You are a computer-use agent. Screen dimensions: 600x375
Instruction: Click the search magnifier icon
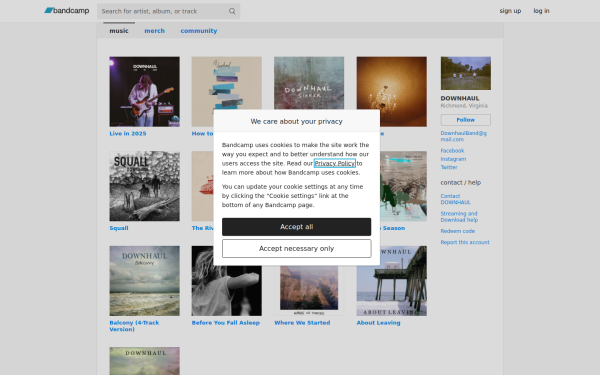[x=232, y=11]
